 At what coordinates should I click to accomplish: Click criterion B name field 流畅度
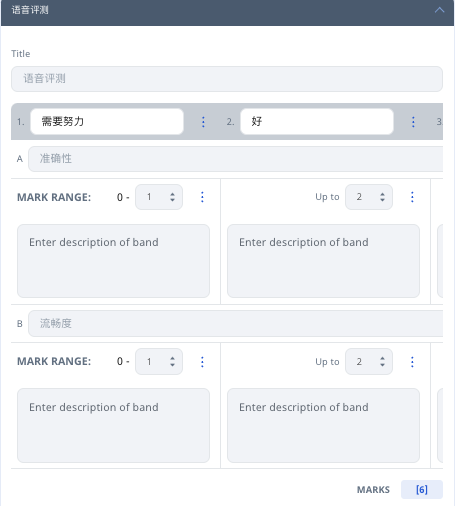(236, 323)
